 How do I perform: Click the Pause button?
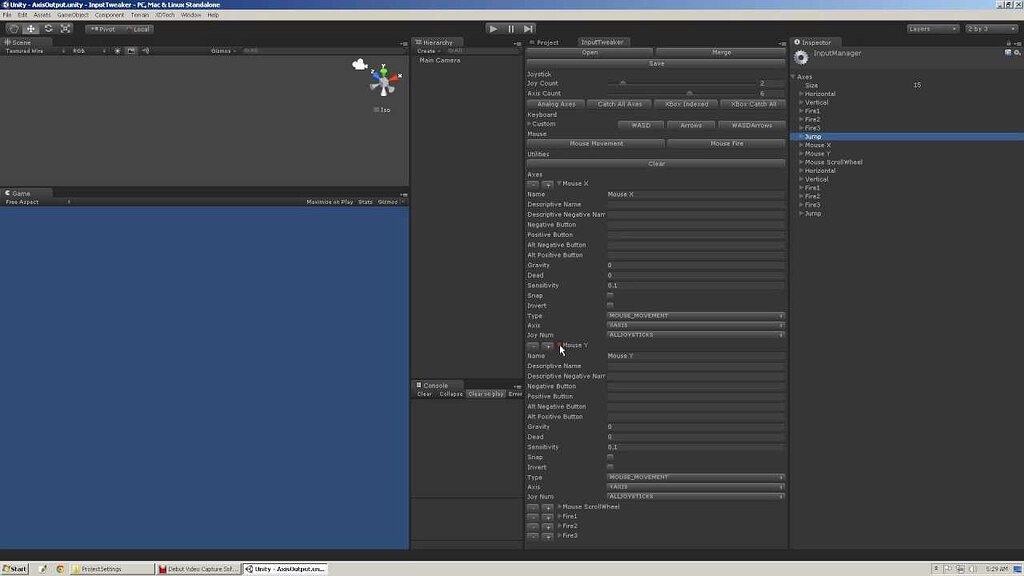(x=511, y=28)
